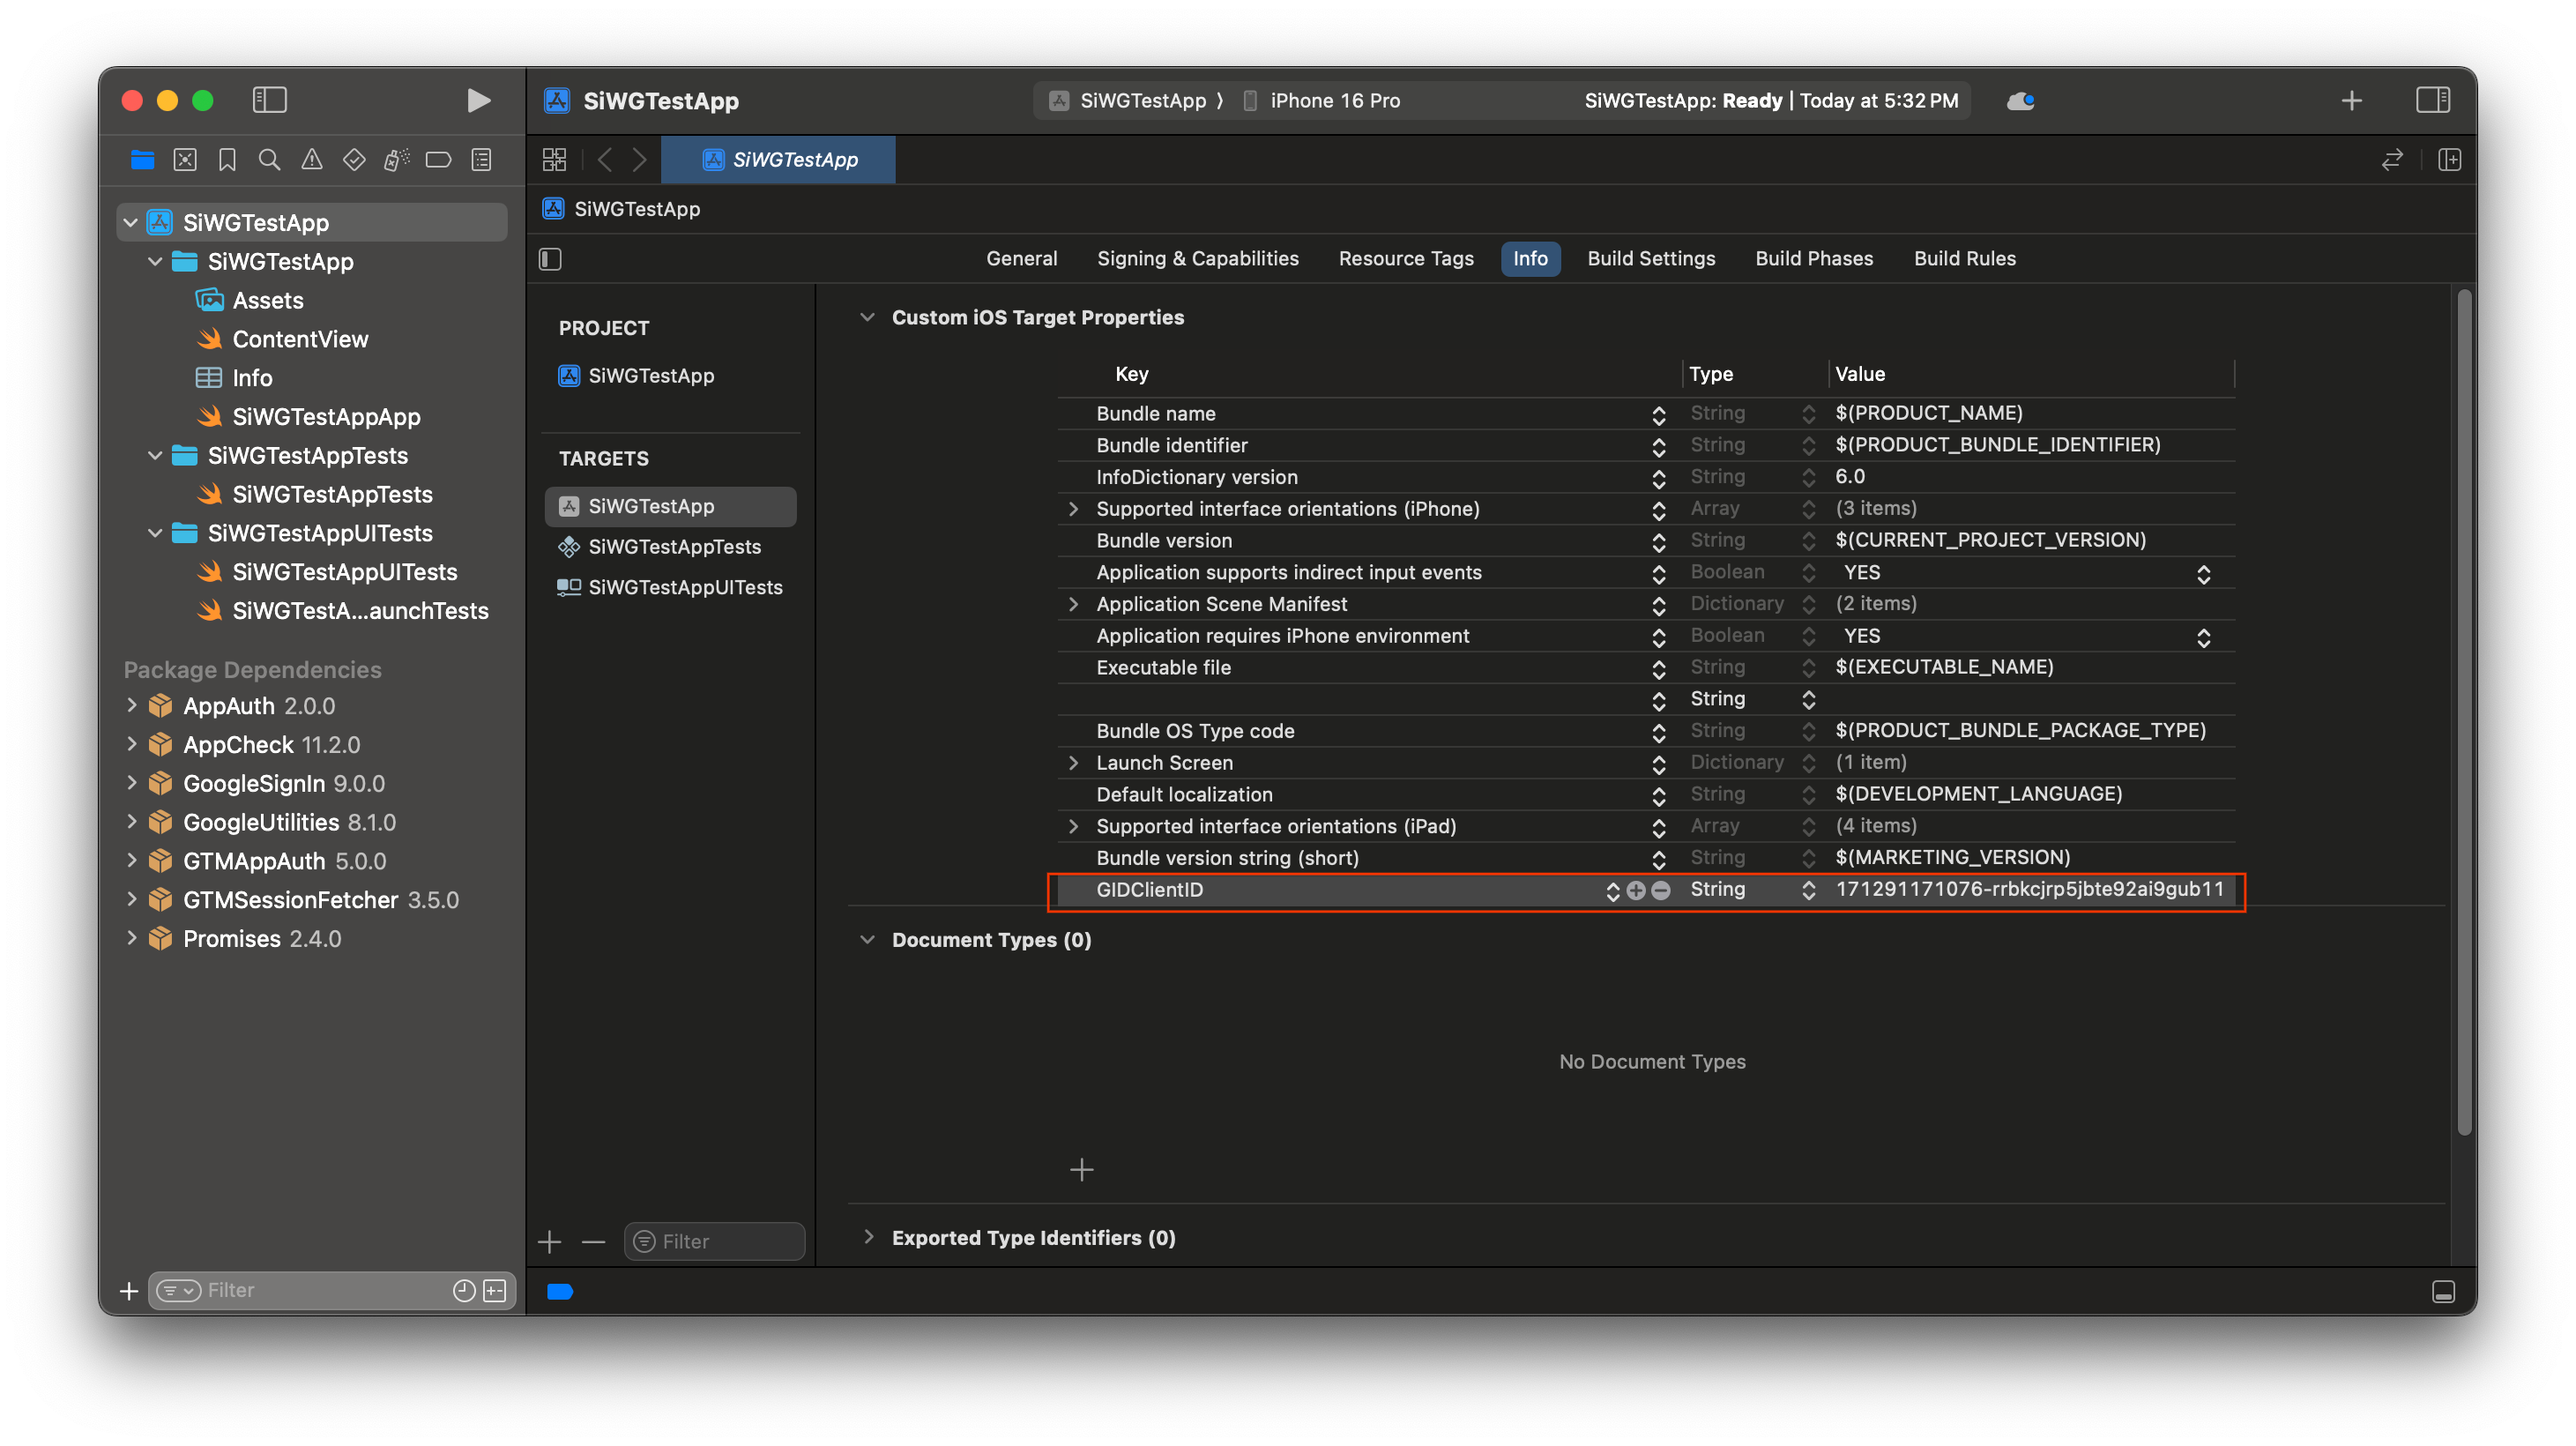Open the Find navigator magnifier icon
Image resolution: width=2576 pixels, height=1446 pixels.
pos(269,160)
